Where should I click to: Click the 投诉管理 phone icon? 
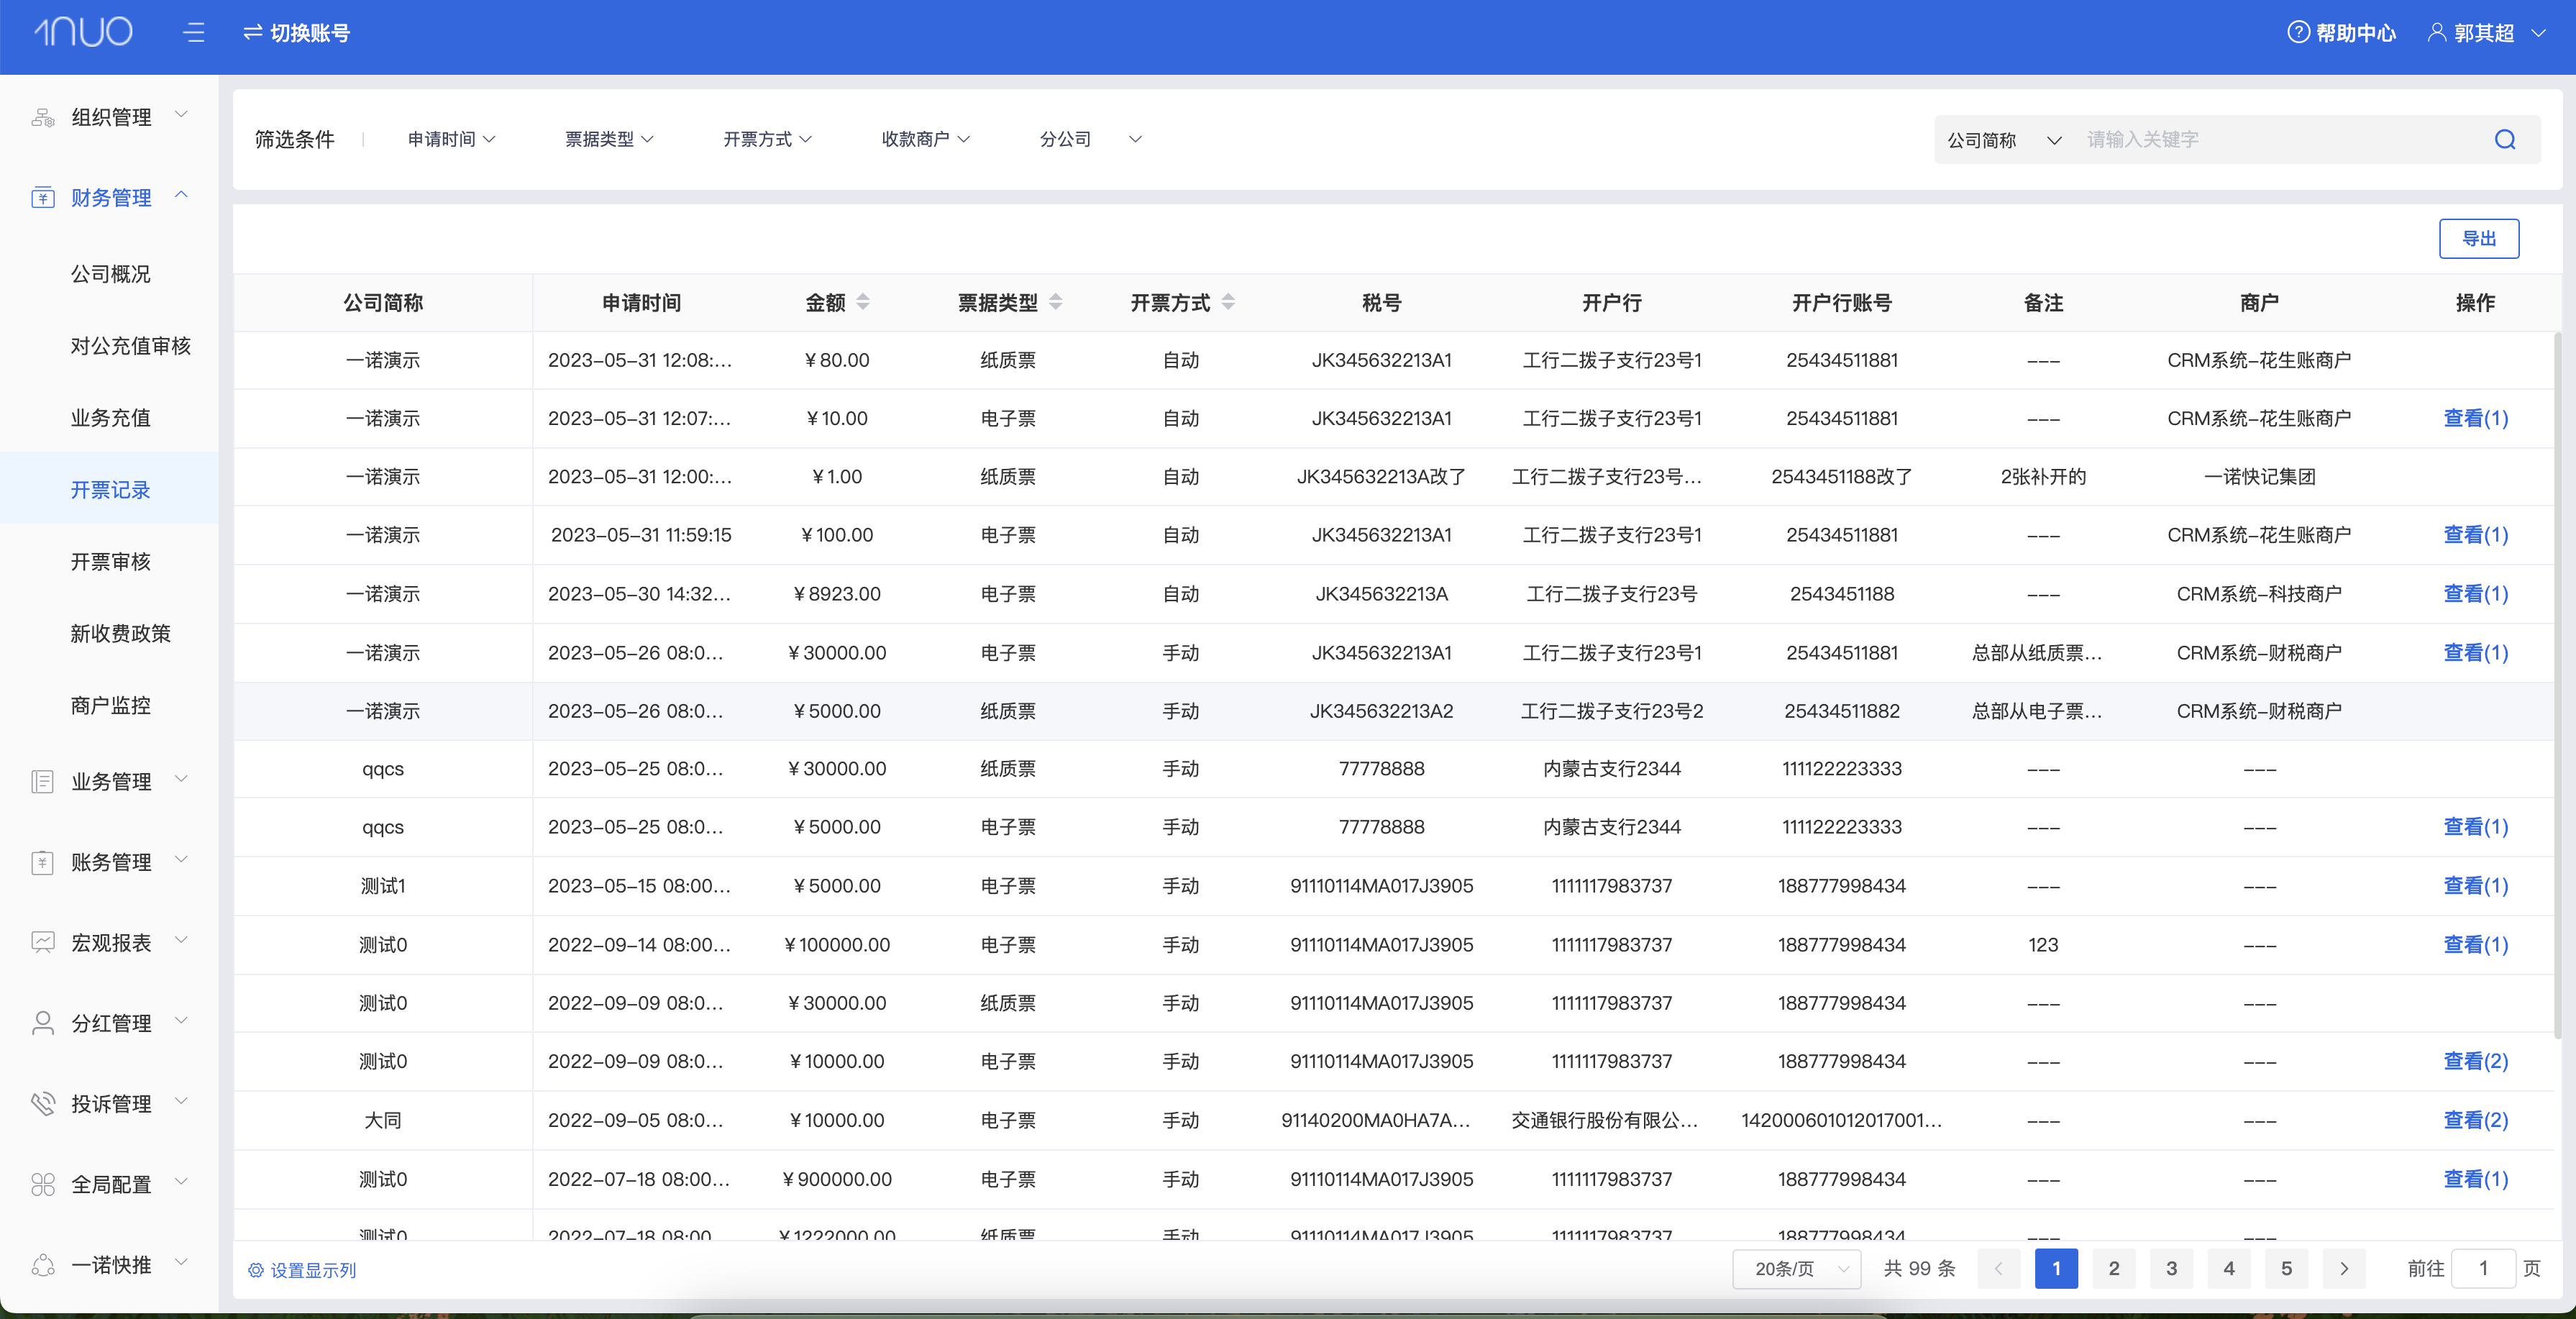click(x=42, y=1103)
